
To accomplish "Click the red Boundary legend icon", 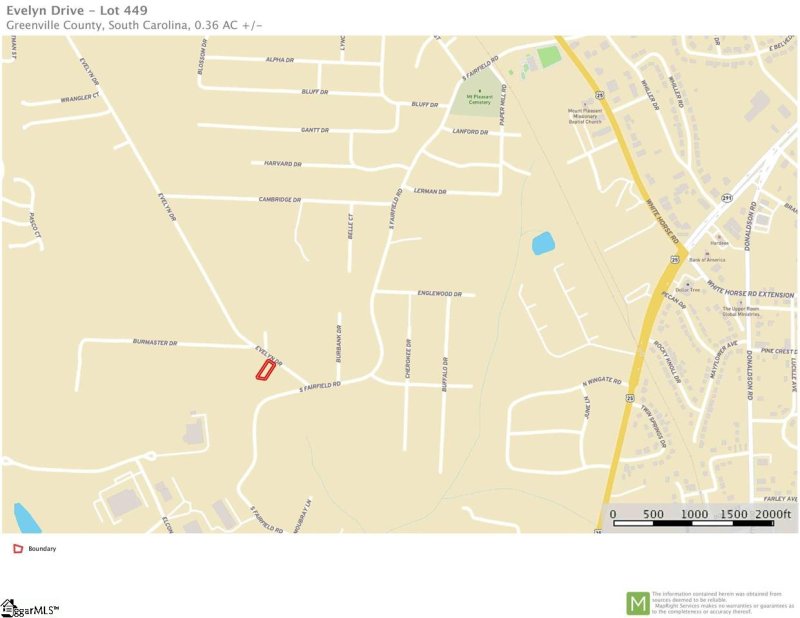I will tap(18, 549).
